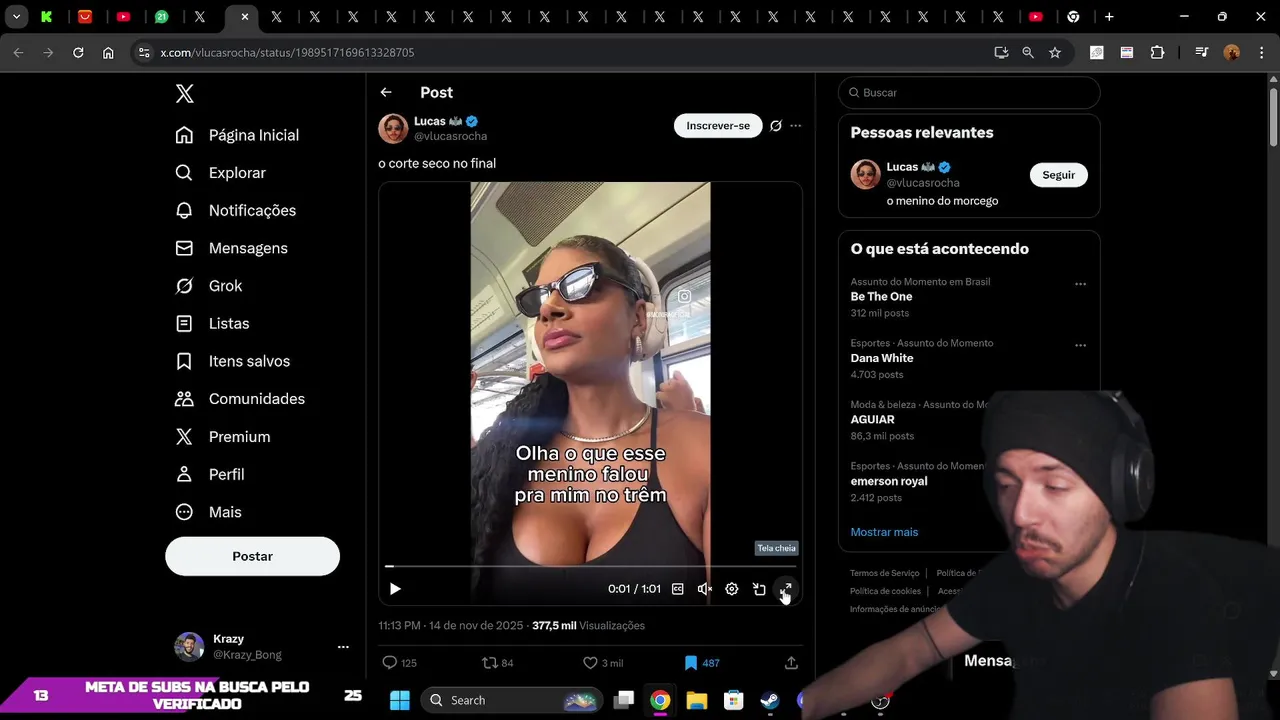Close the active X tab
1280x720 pixels.
[x=244, y=16]
